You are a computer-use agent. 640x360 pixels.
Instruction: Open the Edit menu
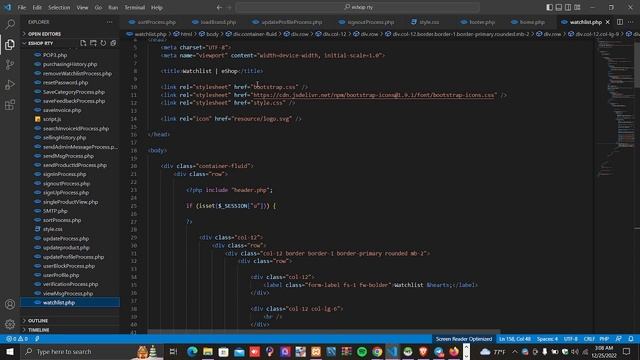tap(37, 7)
